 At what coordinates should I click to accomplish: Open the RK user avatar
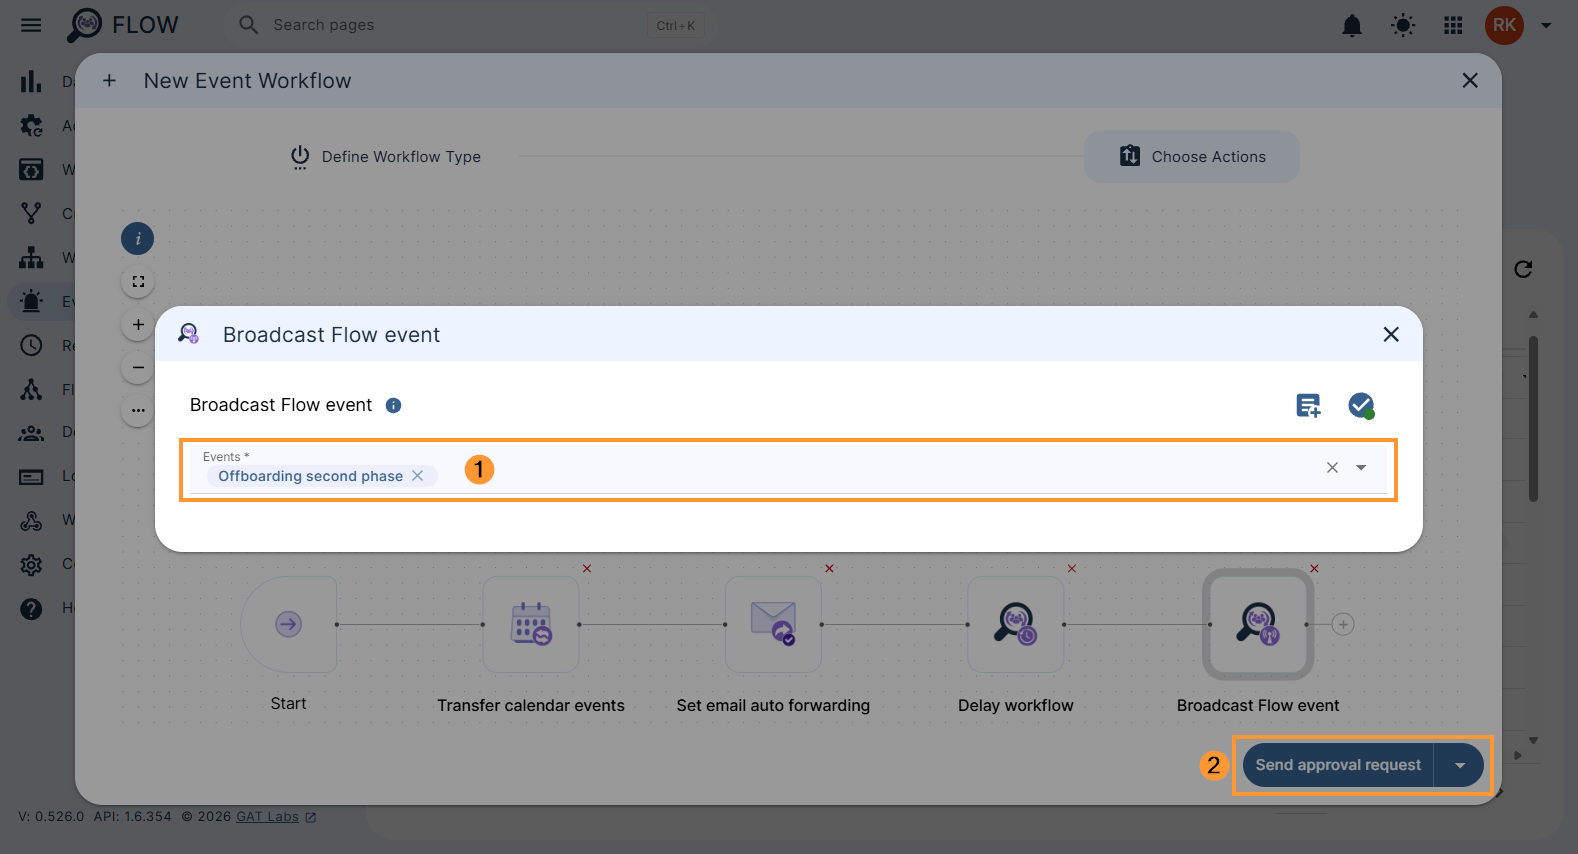point(1504,25)
